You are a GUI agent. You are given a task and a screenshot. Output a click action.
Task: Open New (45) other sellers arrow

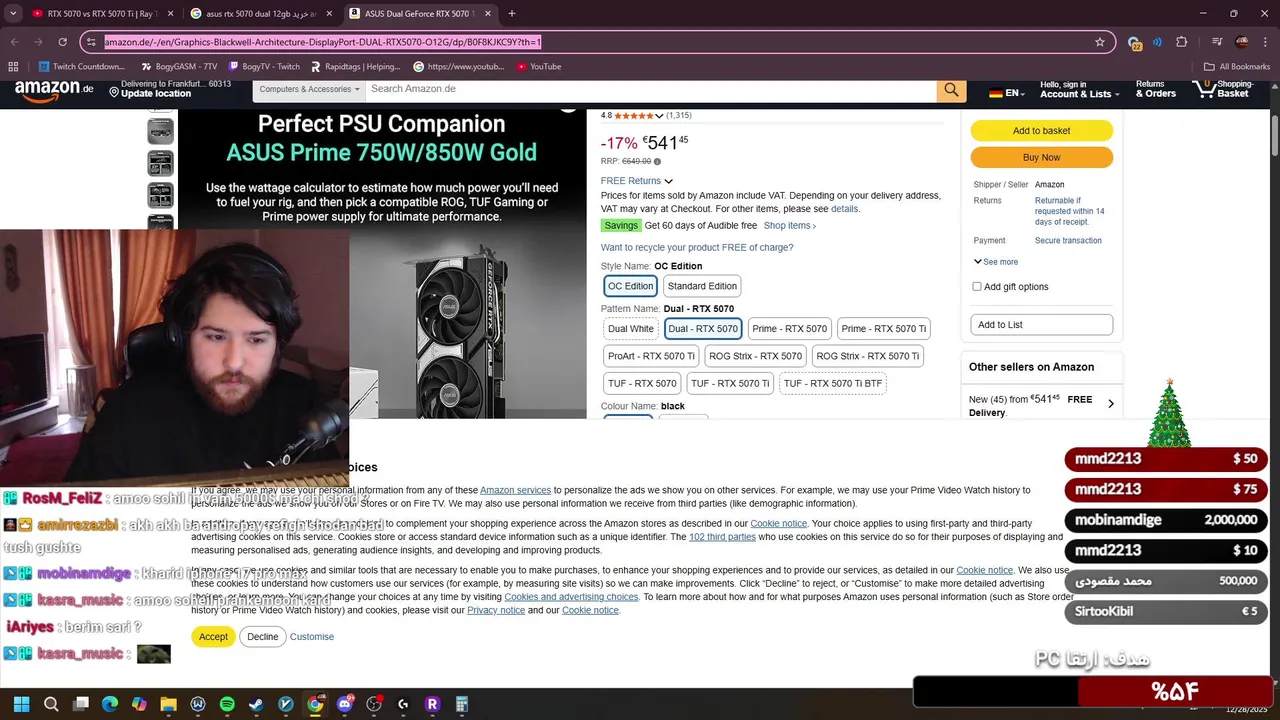(x=1110, y=404)
